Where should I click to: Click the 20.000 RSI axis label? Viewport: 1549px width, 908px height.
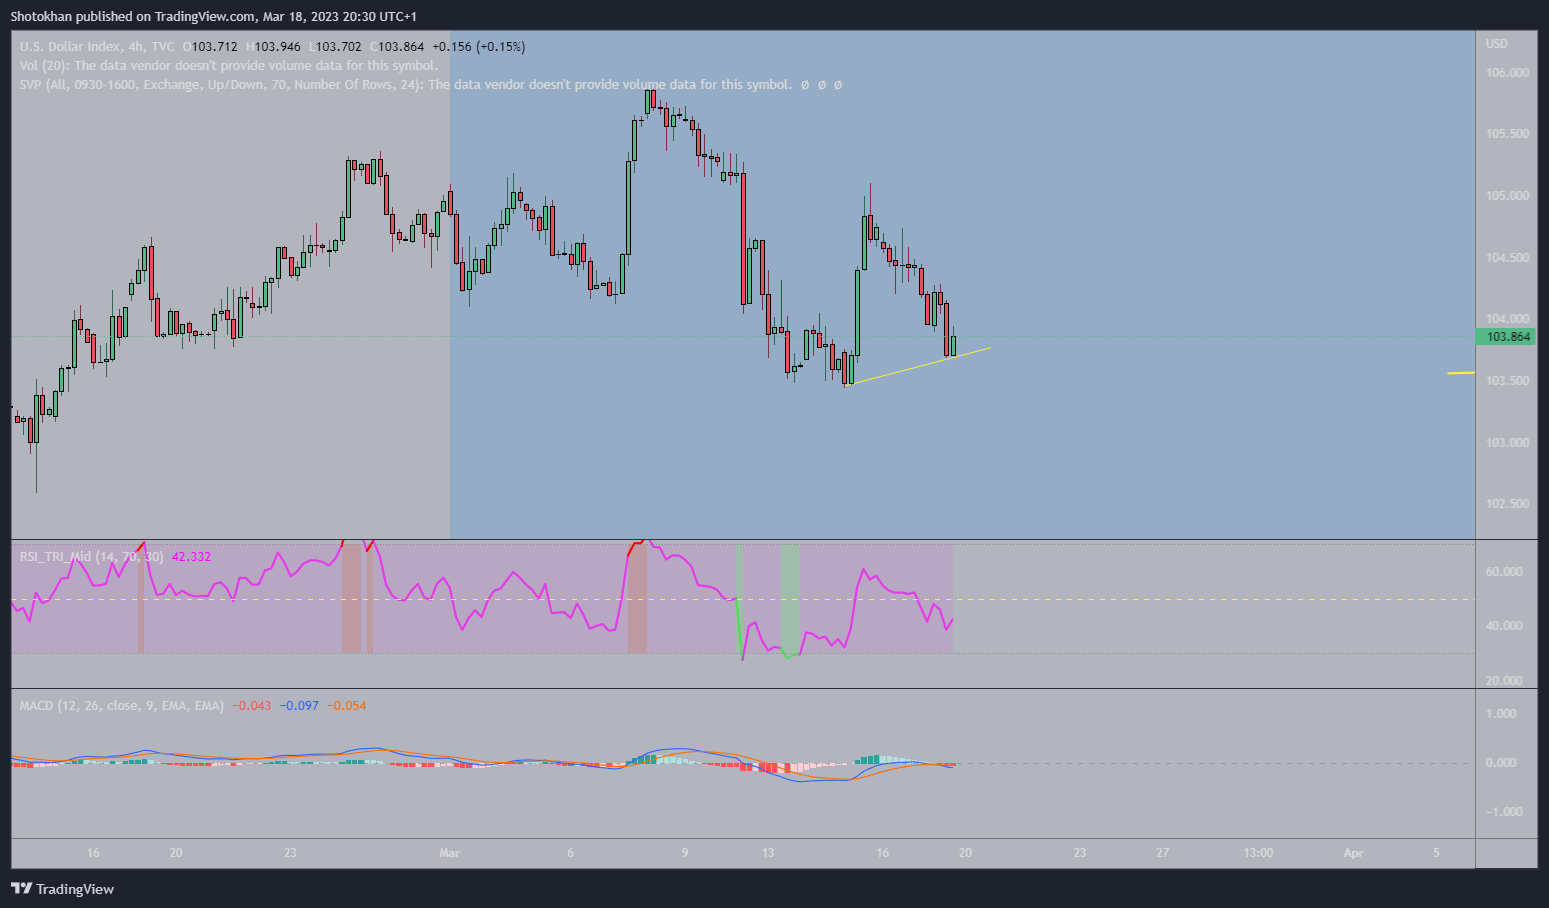[x=1504, y=681]
